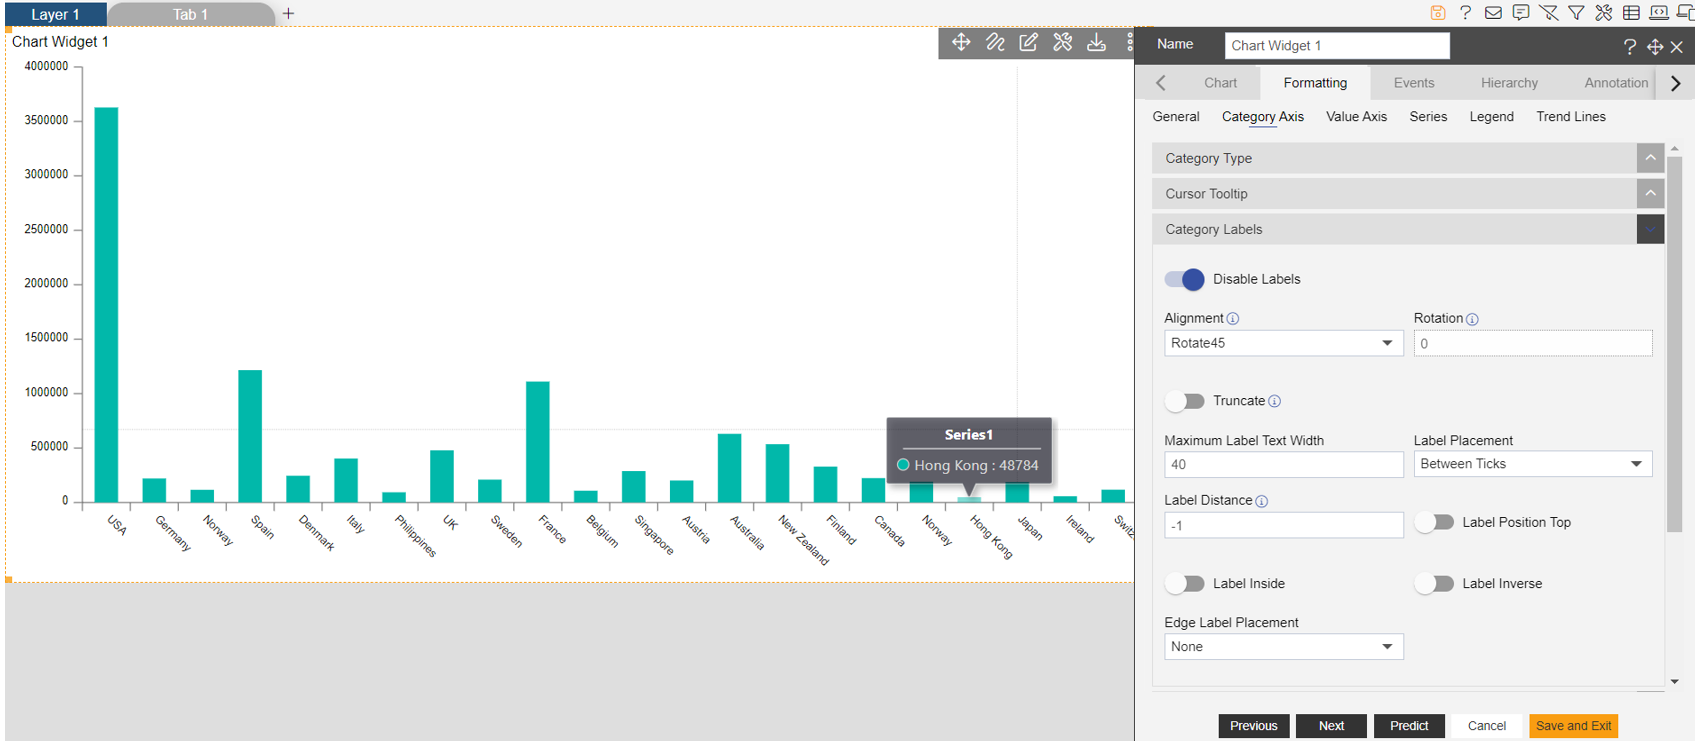
Task: Click the Cancel button
Action: pos(1486,726)
